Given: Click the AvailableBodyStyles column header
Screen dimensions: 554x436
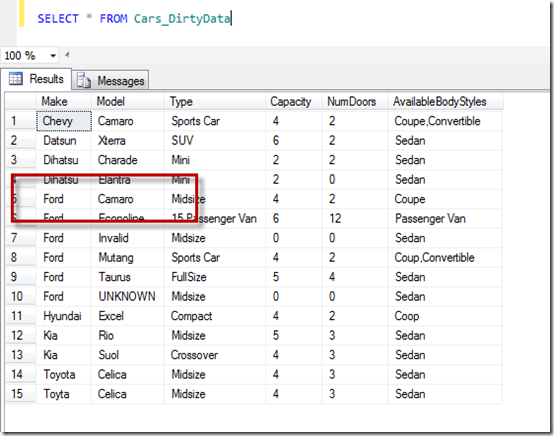Looking at the screenshot, I should (x=446, y=102).
